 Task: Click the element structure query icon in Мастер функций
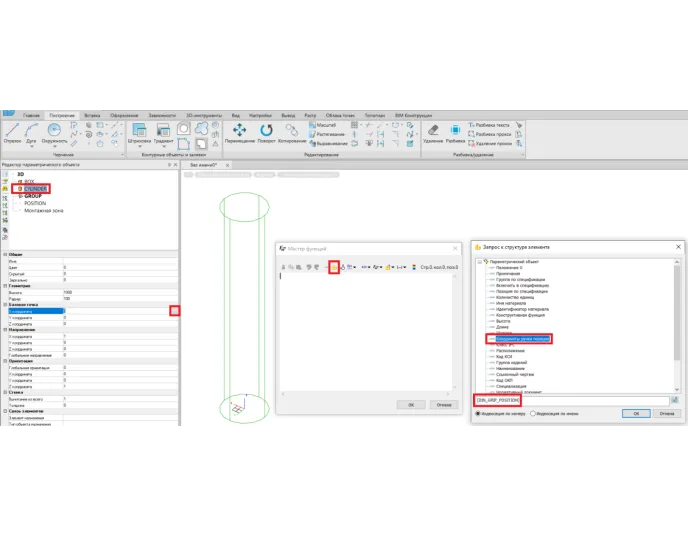click(334, 267)
